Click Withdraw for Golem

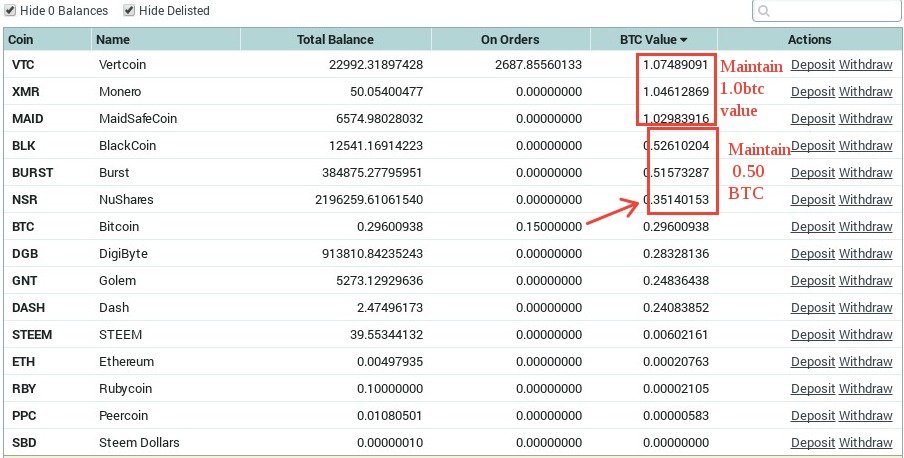(x=865, y=281)
